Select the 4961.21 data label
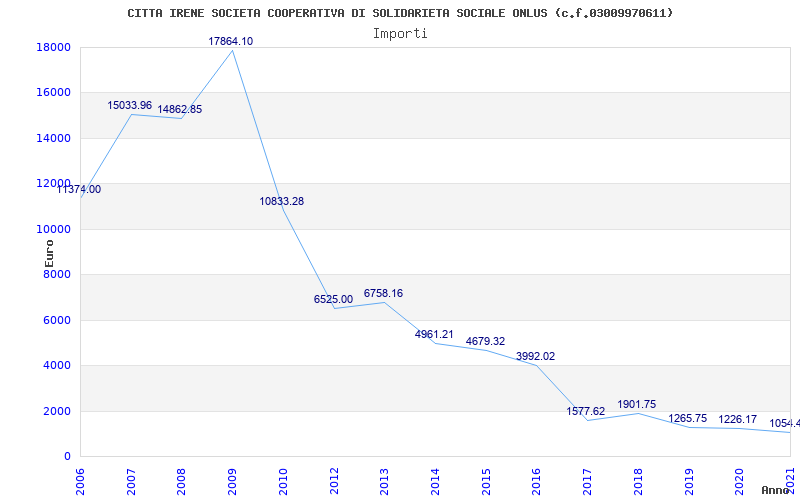The width and height of the screenshot is (800, 500). tap(434, 335)
